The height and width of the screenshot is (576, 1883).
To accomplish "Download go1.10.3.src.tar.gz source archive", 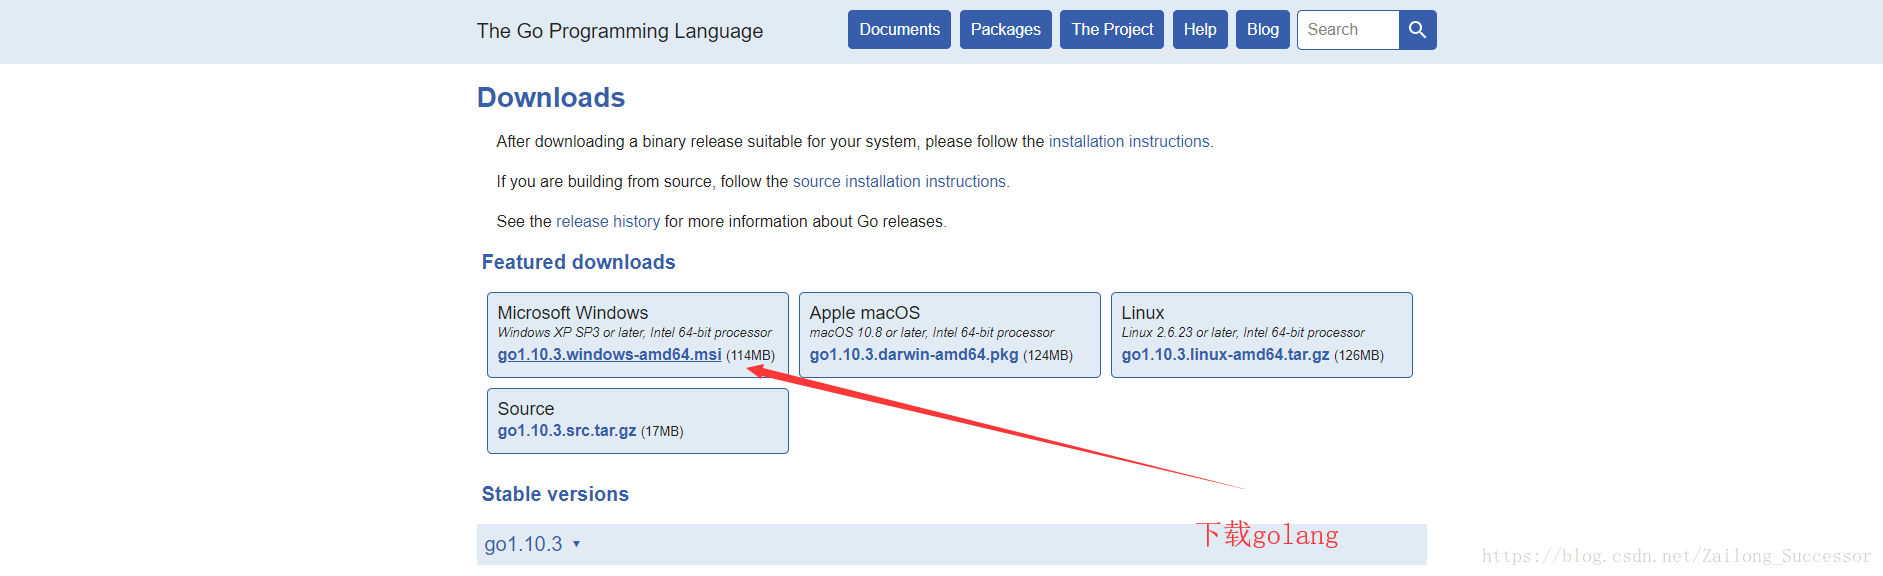I will coord(566,431).
